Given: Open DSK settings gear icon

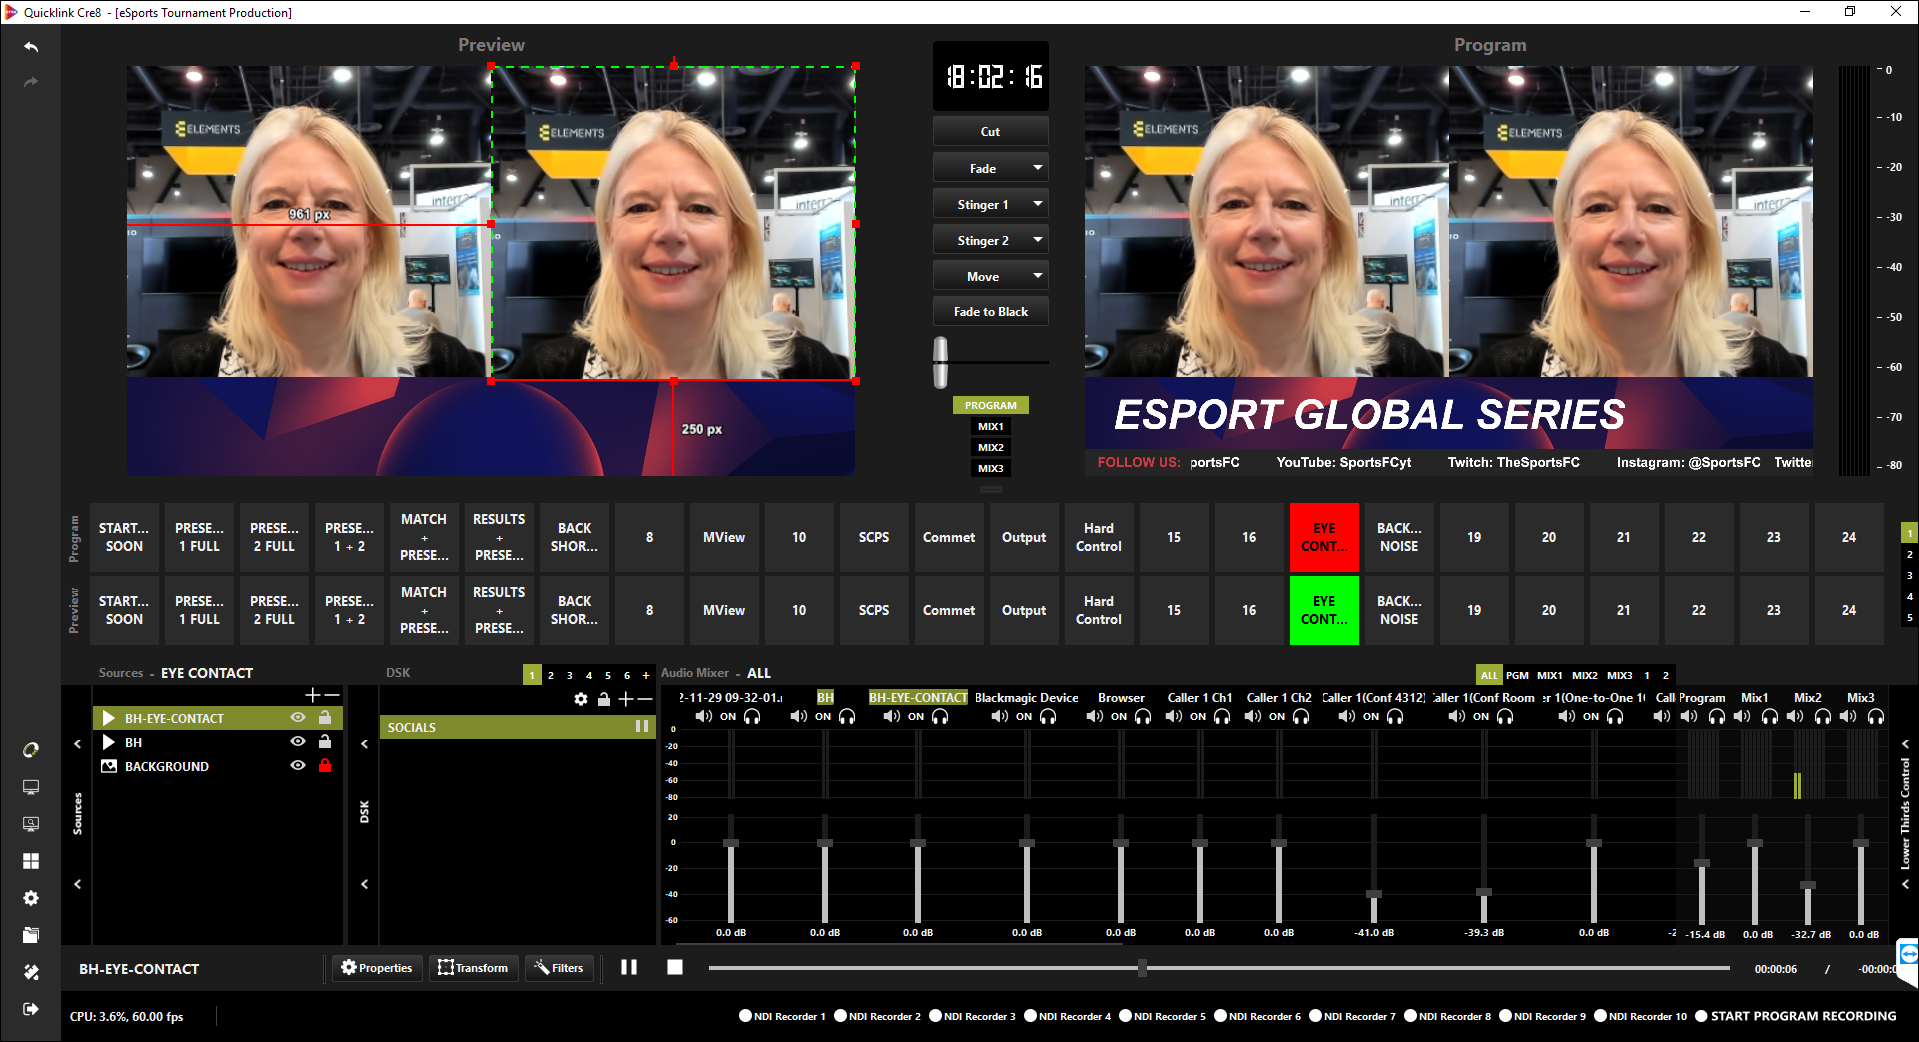Looking at the screenshot, I should [x=581, y=699].
